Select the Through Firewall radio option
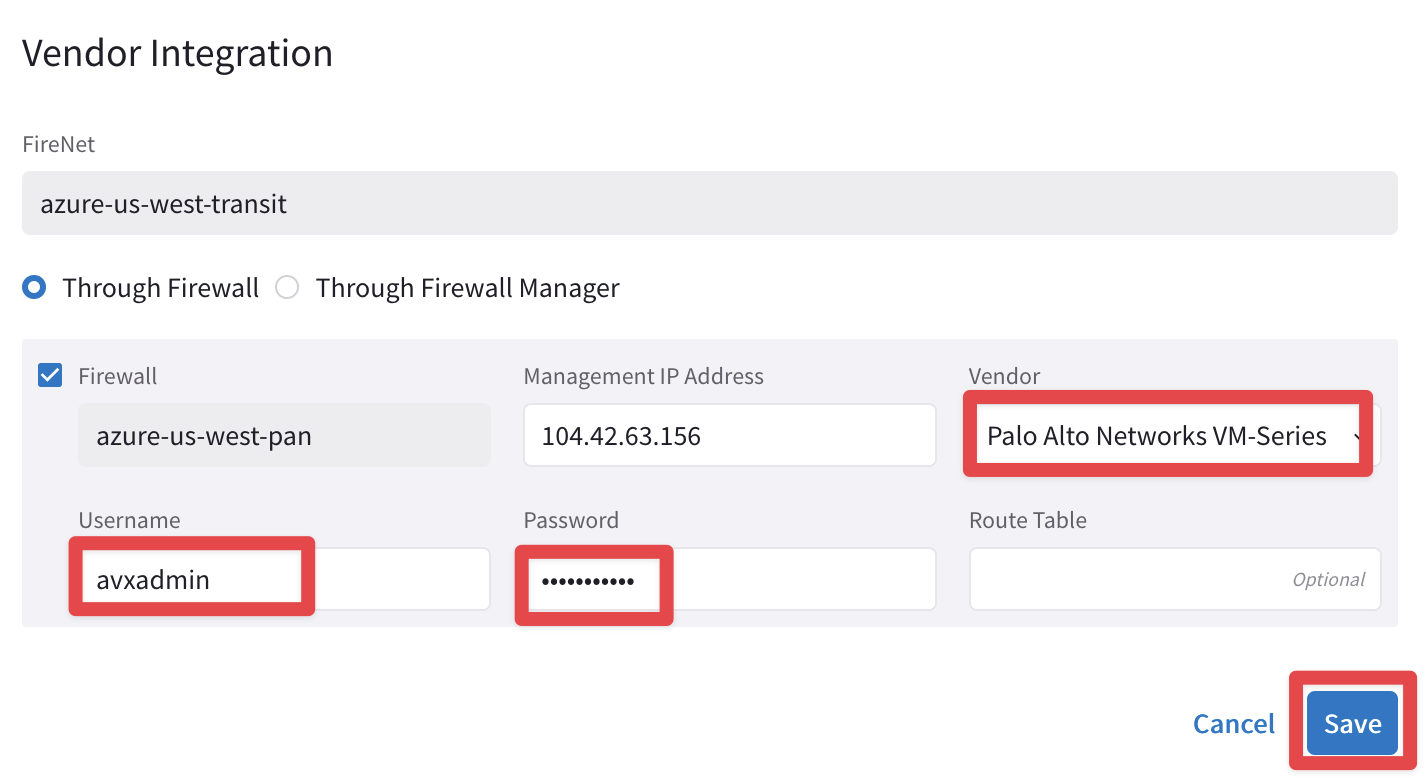The width and height of the screenshot is (1426, 778). [34, 288]
